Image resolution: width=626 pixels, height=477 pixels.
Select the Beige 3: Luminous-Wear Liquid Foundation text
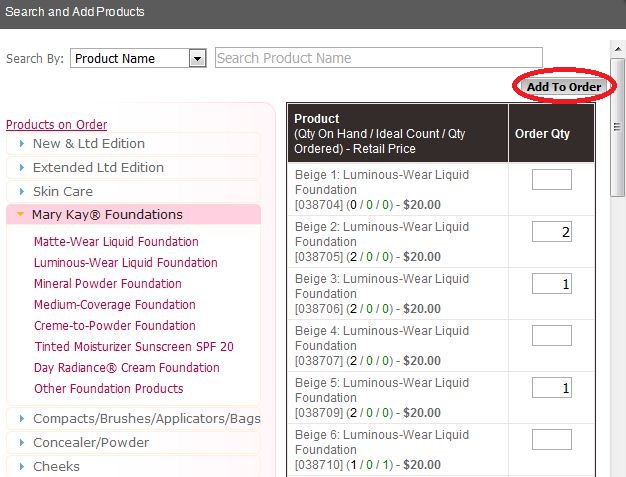[382, 286]
